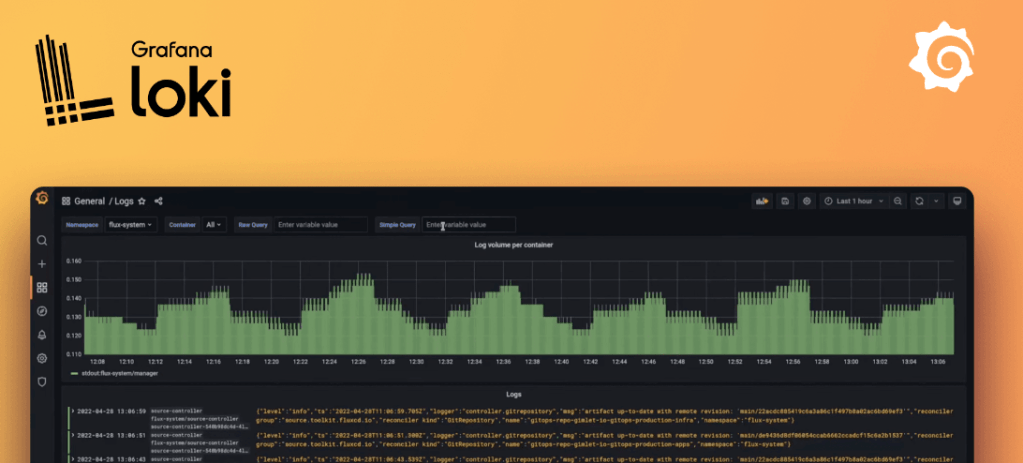Click the 12:08 x-axis time label
Image resolution: width=1023 pixels, height=463 pixels.
[x=97, y=361]
